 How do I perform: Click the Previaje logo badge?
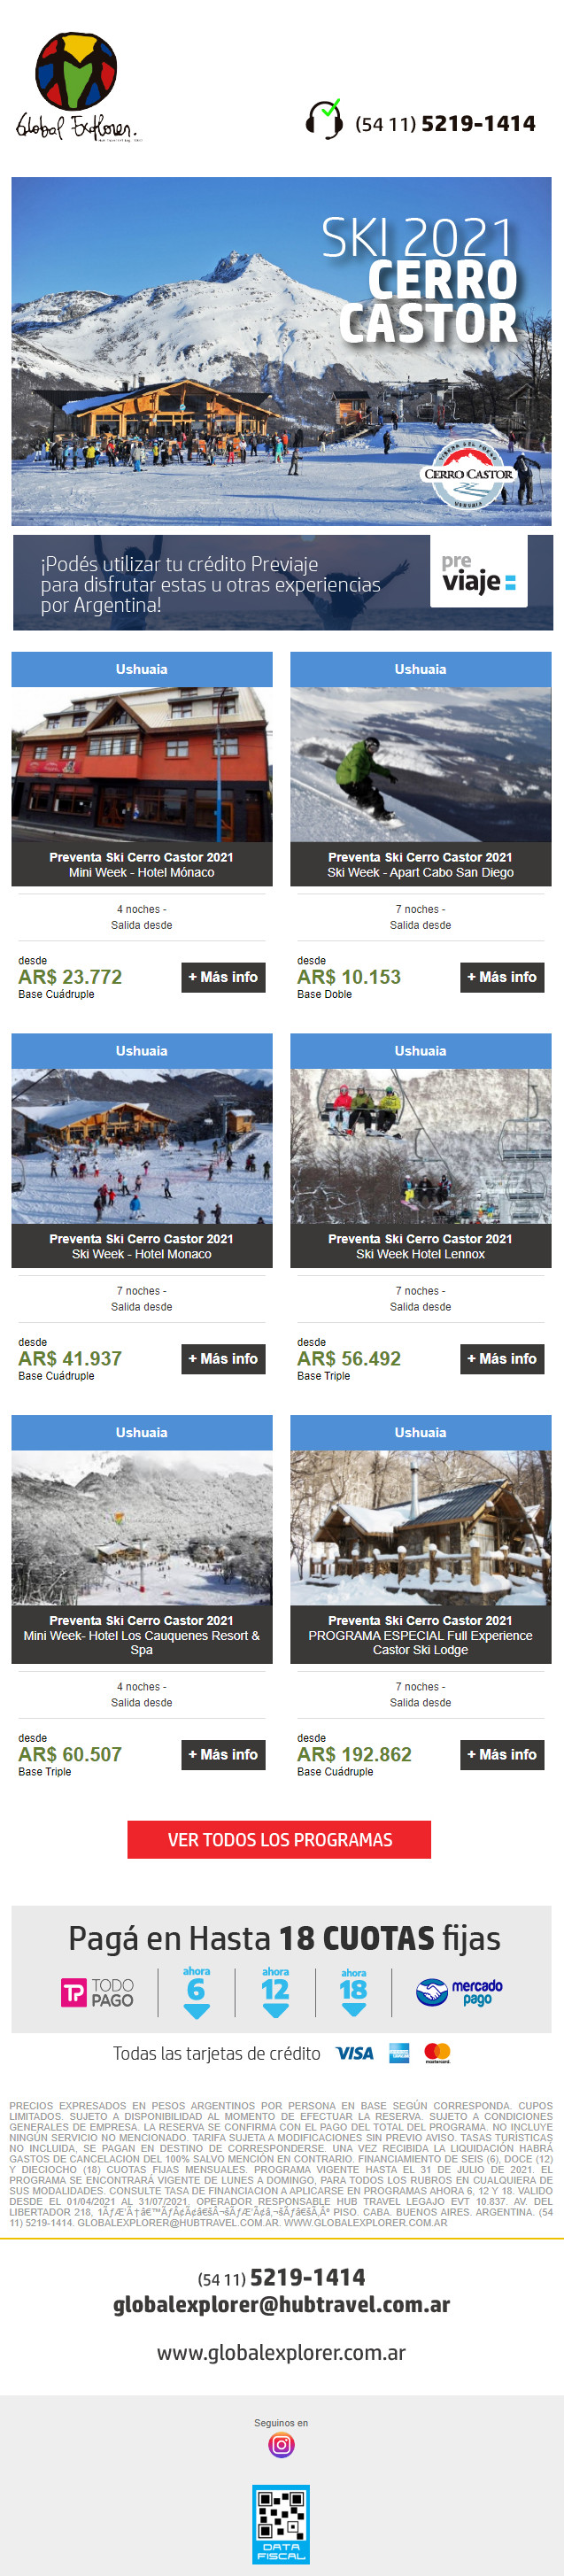pos(479,572)
